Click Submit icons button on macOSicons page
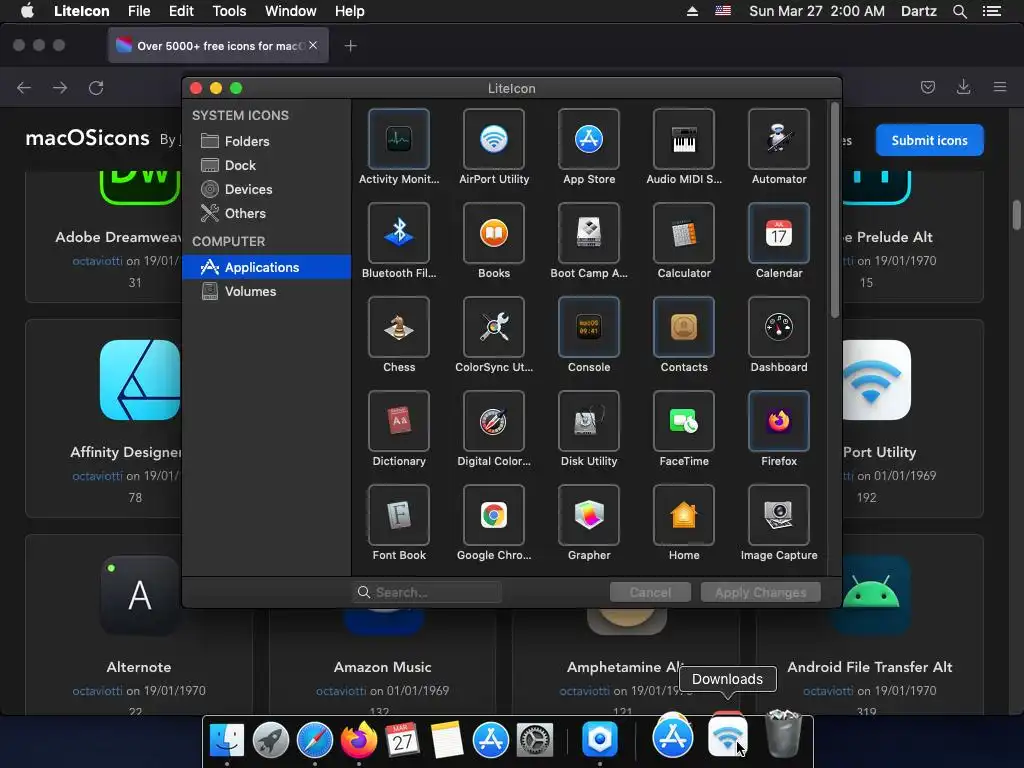 (929, 140)
